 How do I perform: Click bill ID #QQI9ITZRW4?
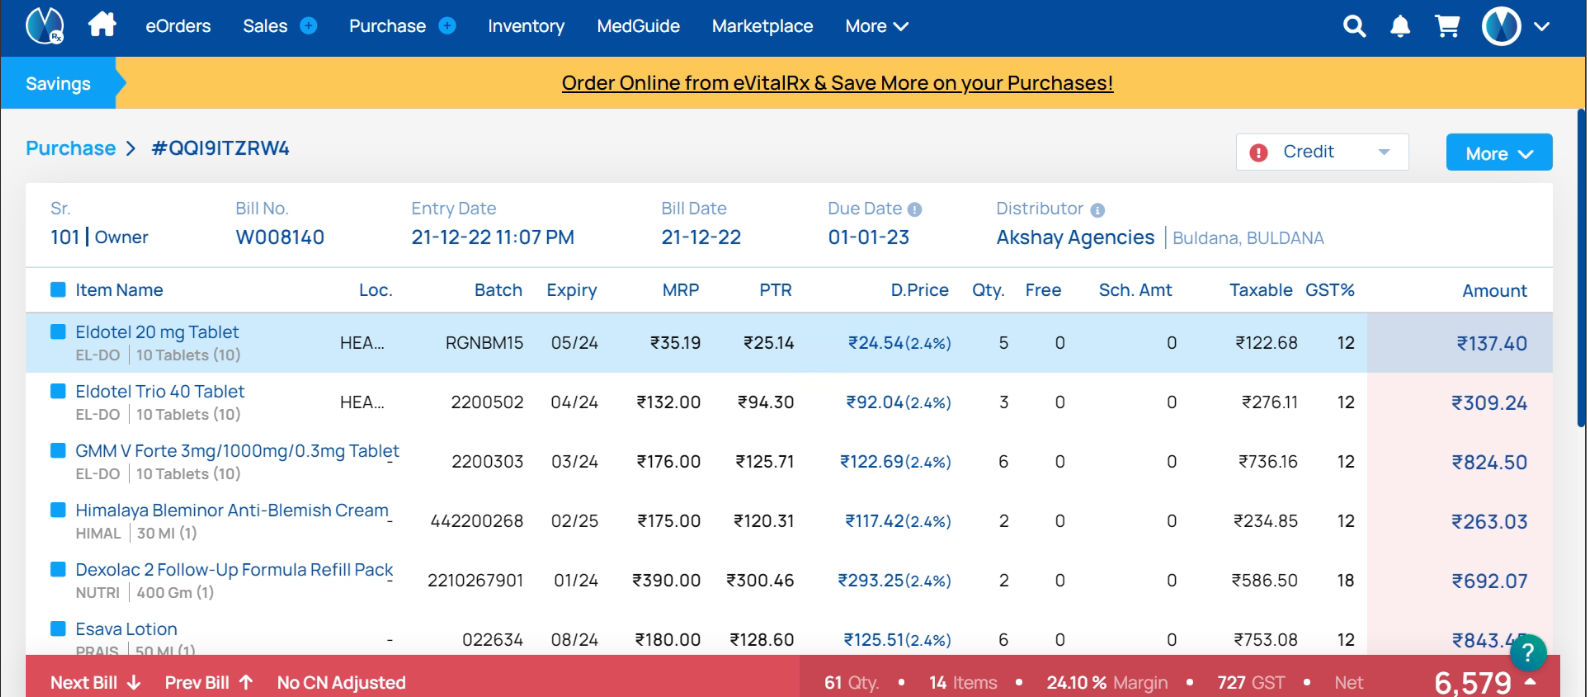(x=220, y=148)
